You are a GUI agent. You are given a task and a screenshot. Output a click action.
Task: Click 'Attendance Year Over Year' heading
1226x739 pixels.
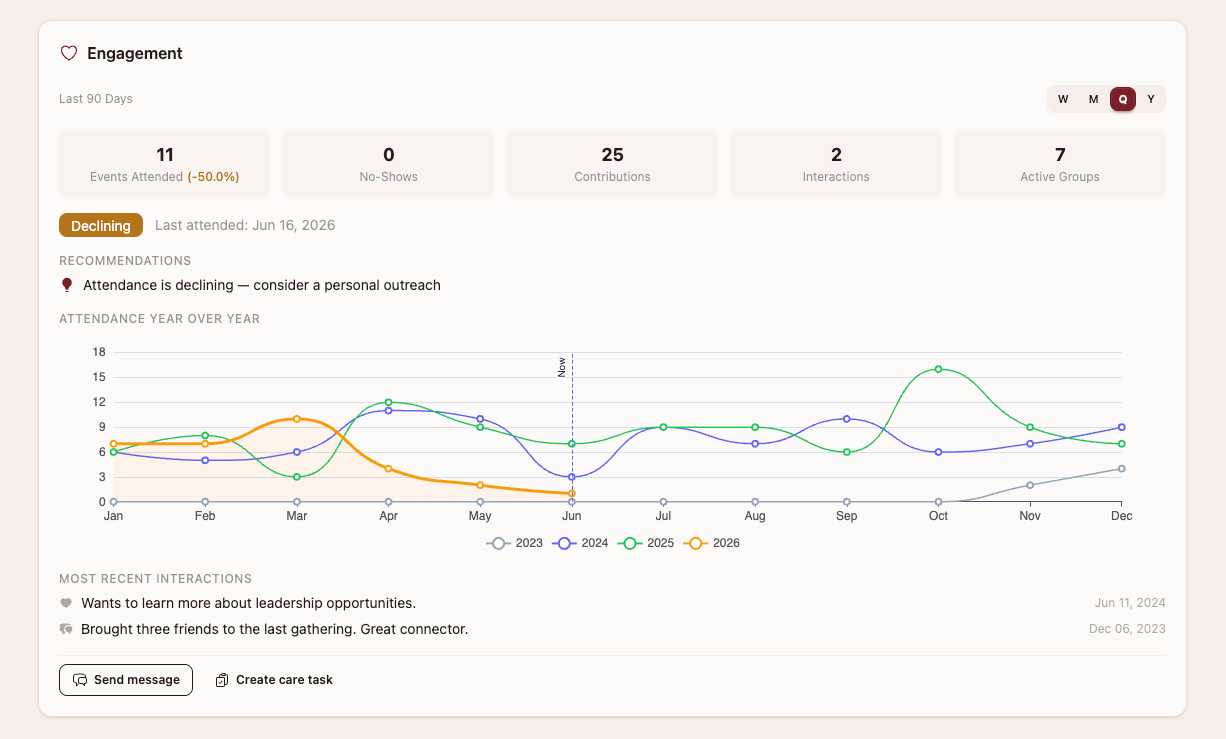tap(159, 319)
